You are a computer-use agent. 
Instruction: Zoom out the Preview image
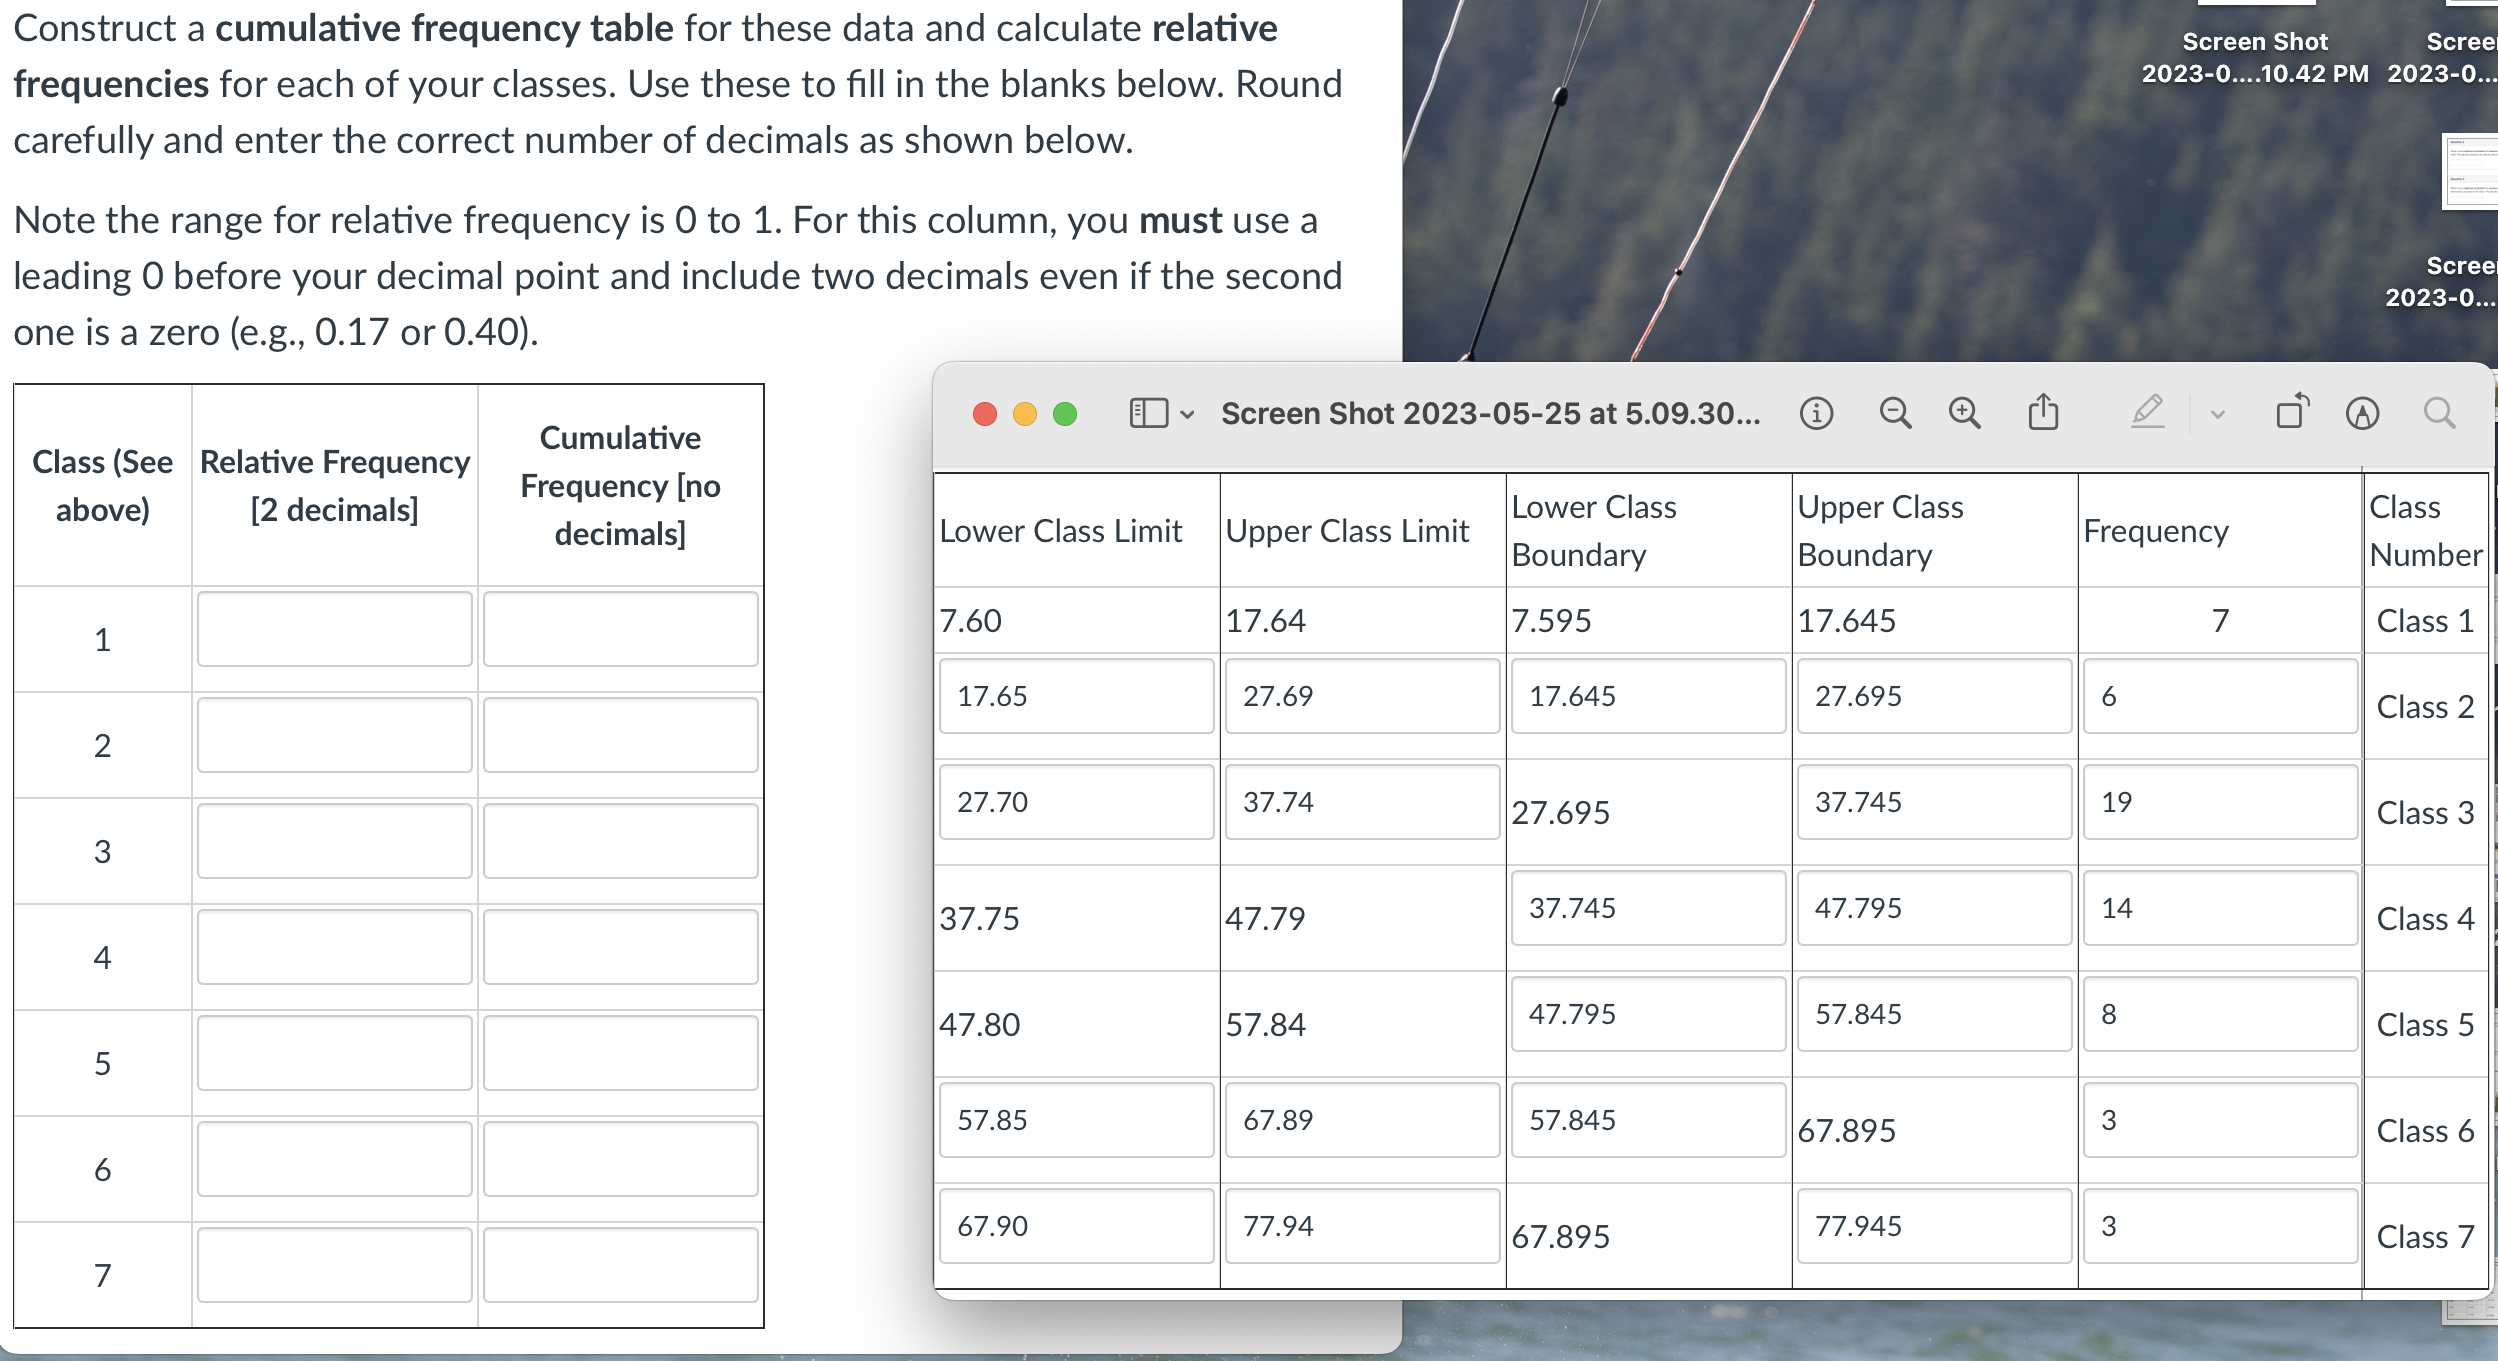(x=1895, y=413)
